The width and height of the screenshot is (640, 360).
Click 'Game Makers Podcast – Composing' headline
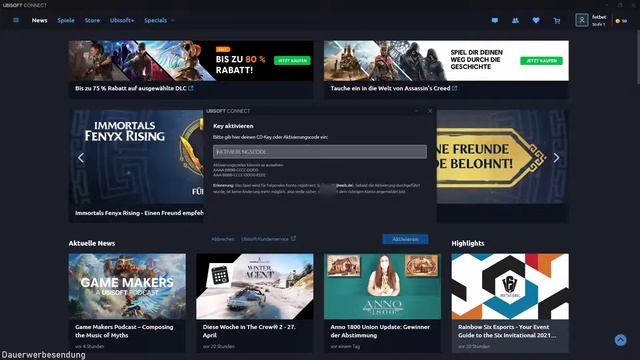(x=124, y=331)
